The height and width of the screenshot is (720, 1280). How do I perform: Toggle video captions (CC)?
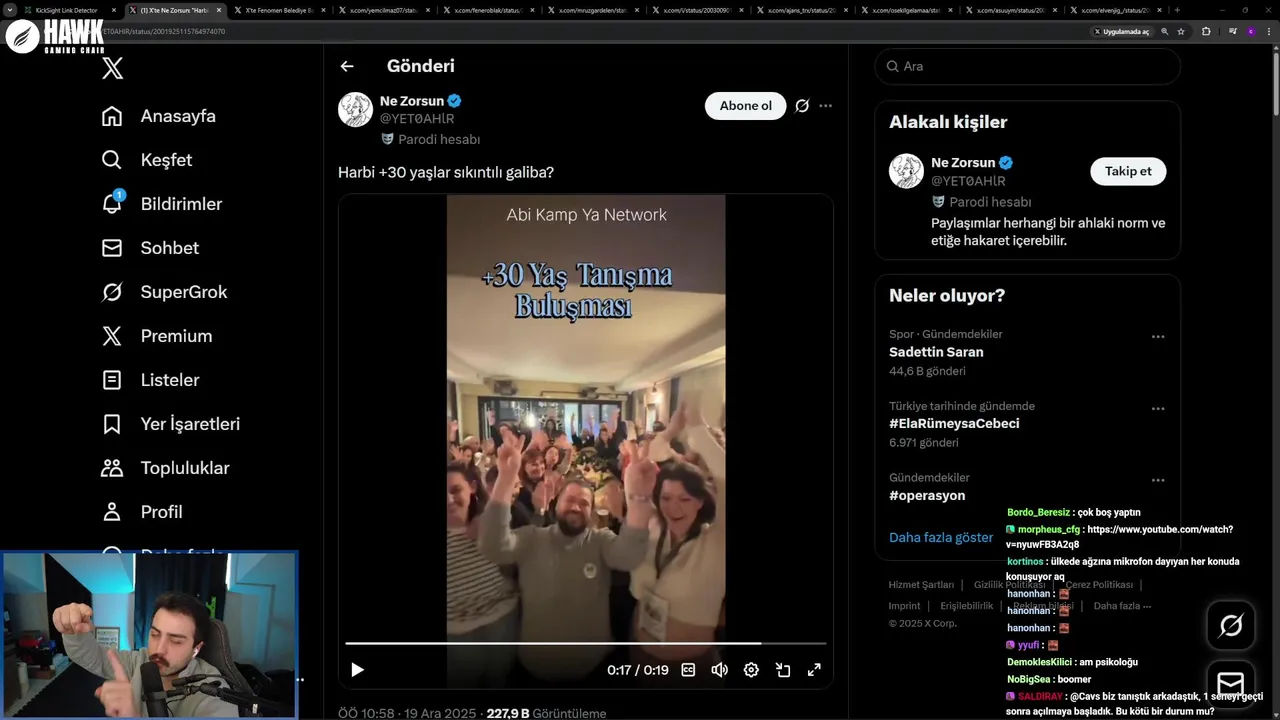688,670
